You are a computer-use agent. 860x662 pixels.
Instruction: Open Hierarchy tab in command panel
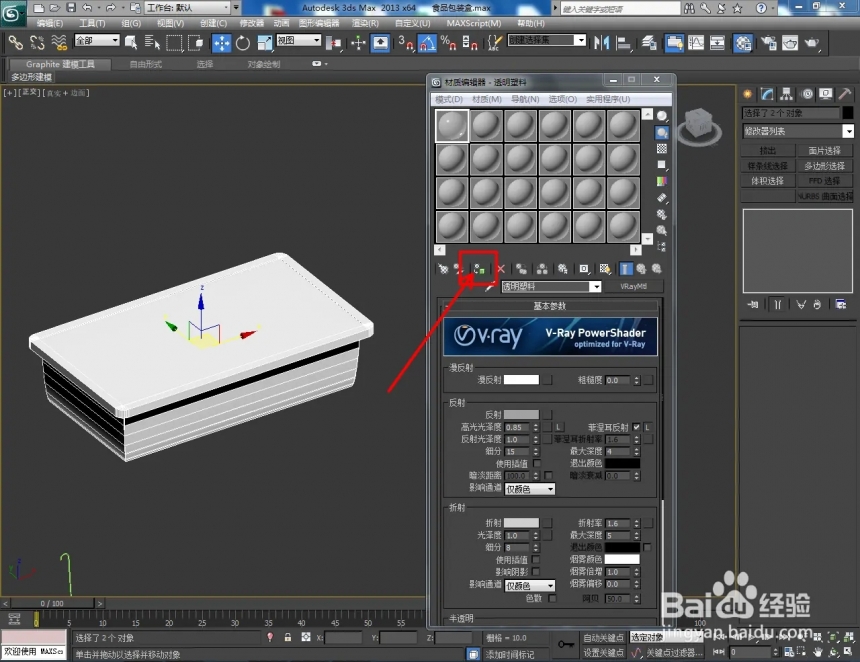tap(787, 94)
